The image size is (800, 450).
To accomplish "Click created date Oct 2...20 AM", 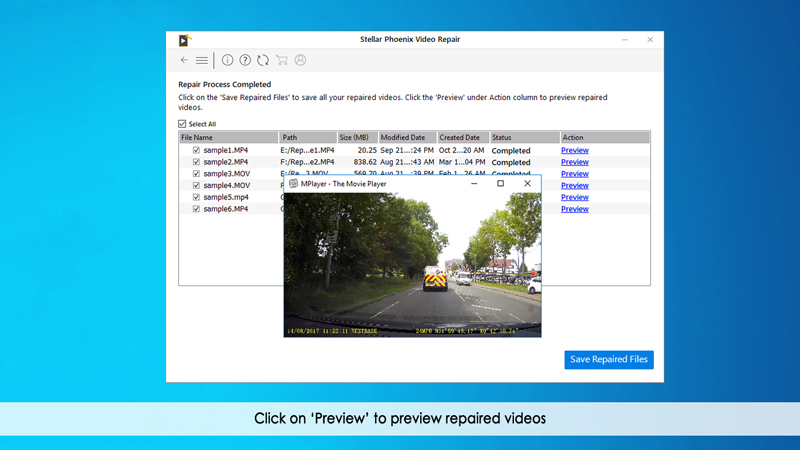I will pos(461,151).
